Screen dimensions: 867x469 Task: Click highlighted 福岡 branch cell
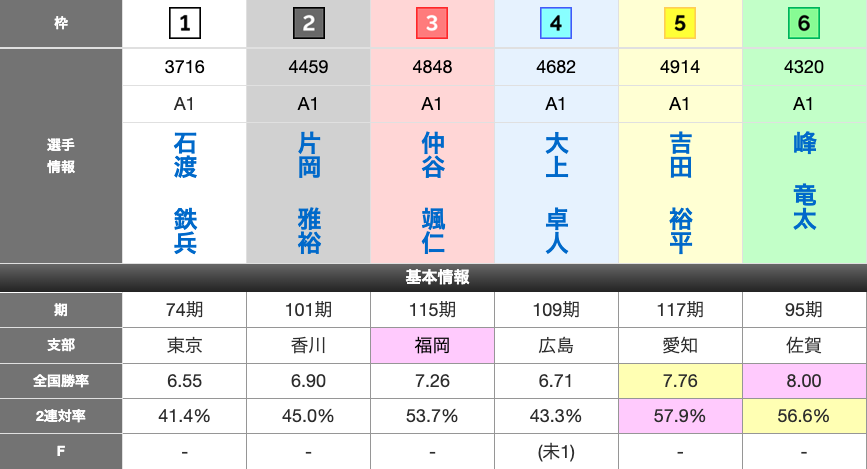[432, 345]
